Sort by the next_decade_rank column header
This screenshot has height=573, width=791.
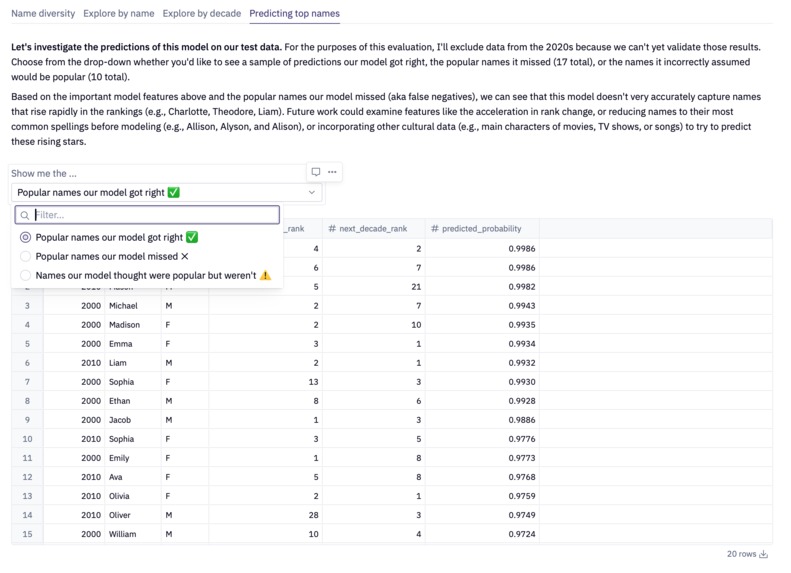click(x=374, y=228)
